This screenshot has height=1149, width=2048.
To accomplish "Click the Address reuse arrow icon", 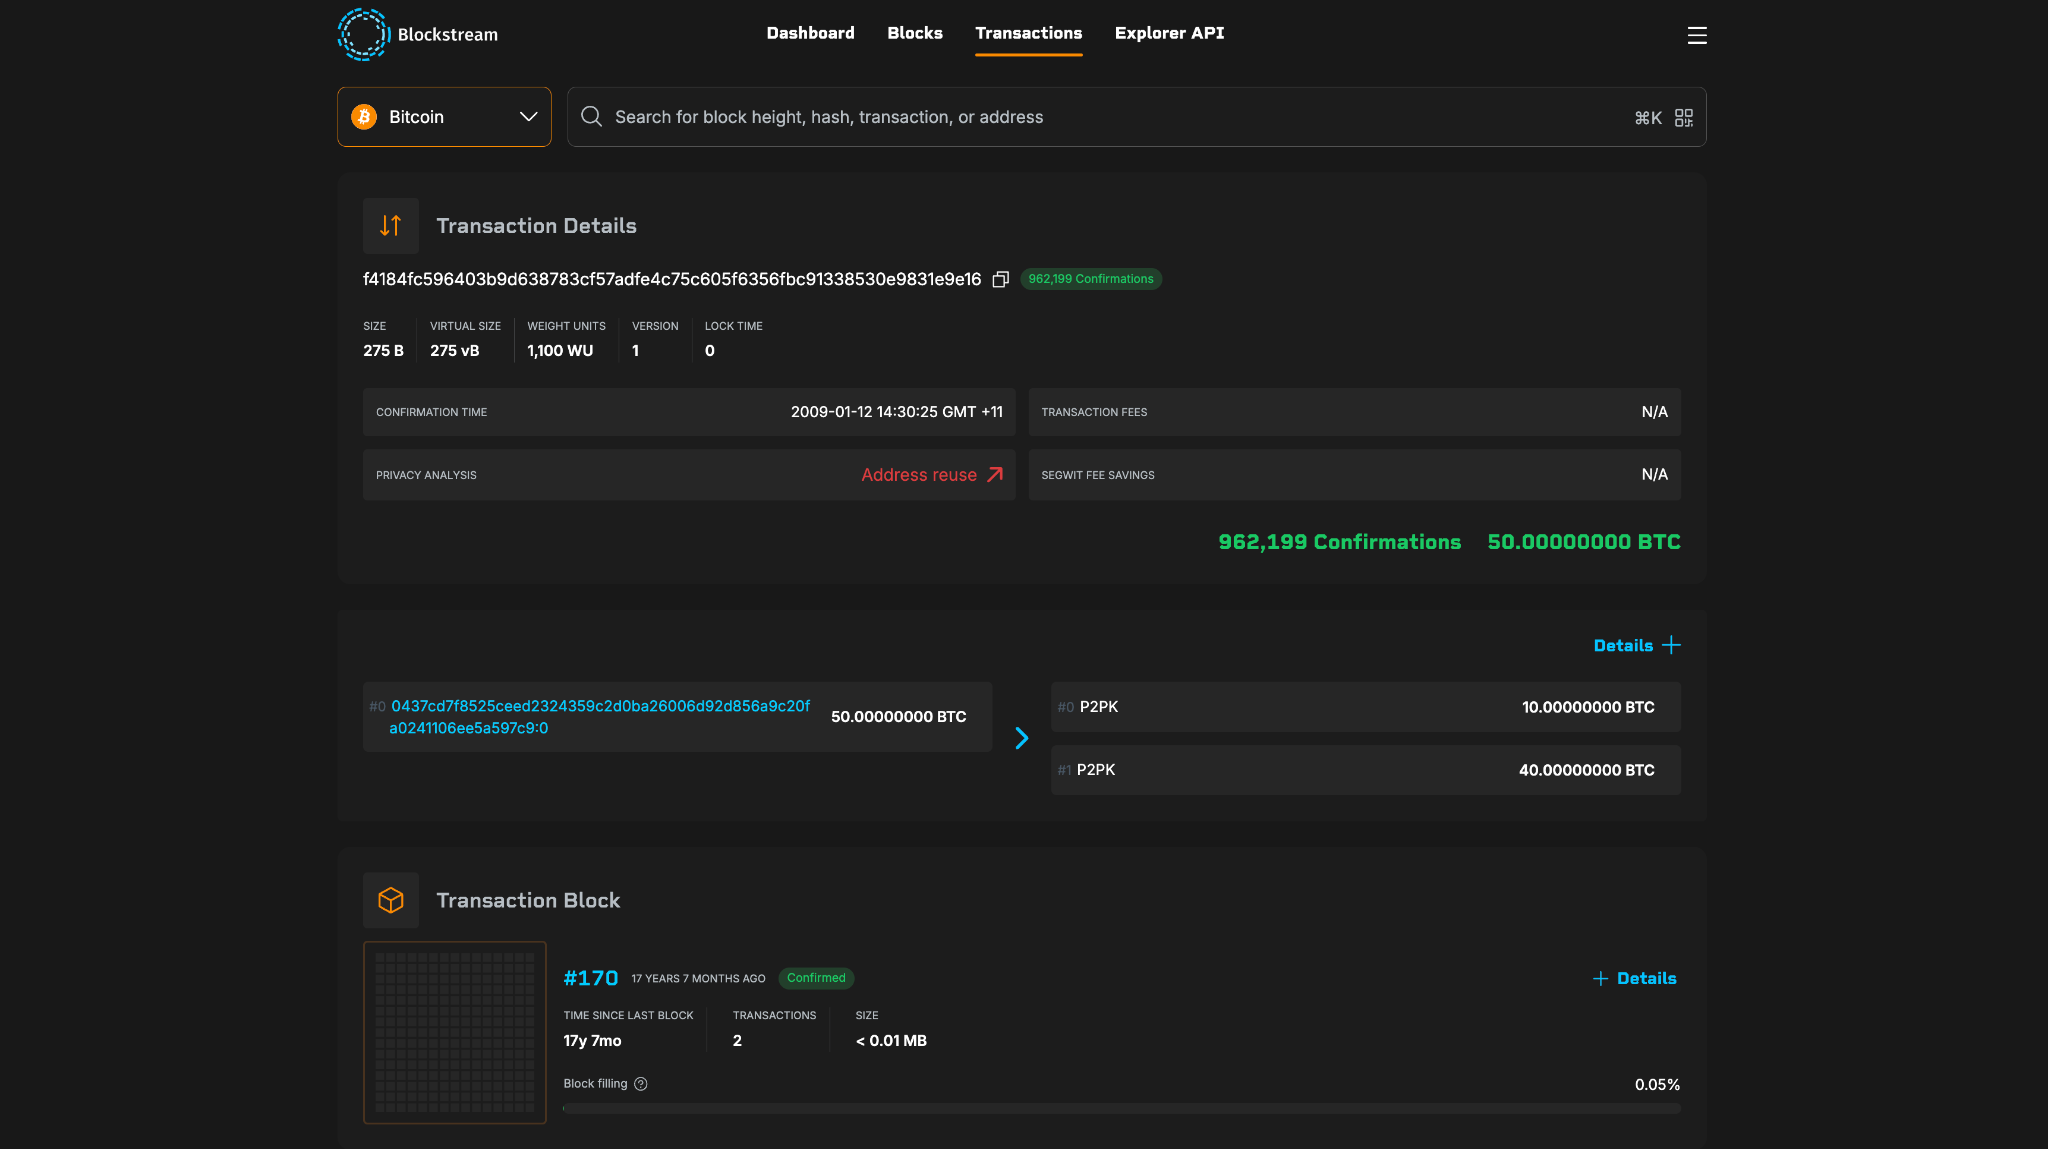I will tap(995, 474).
